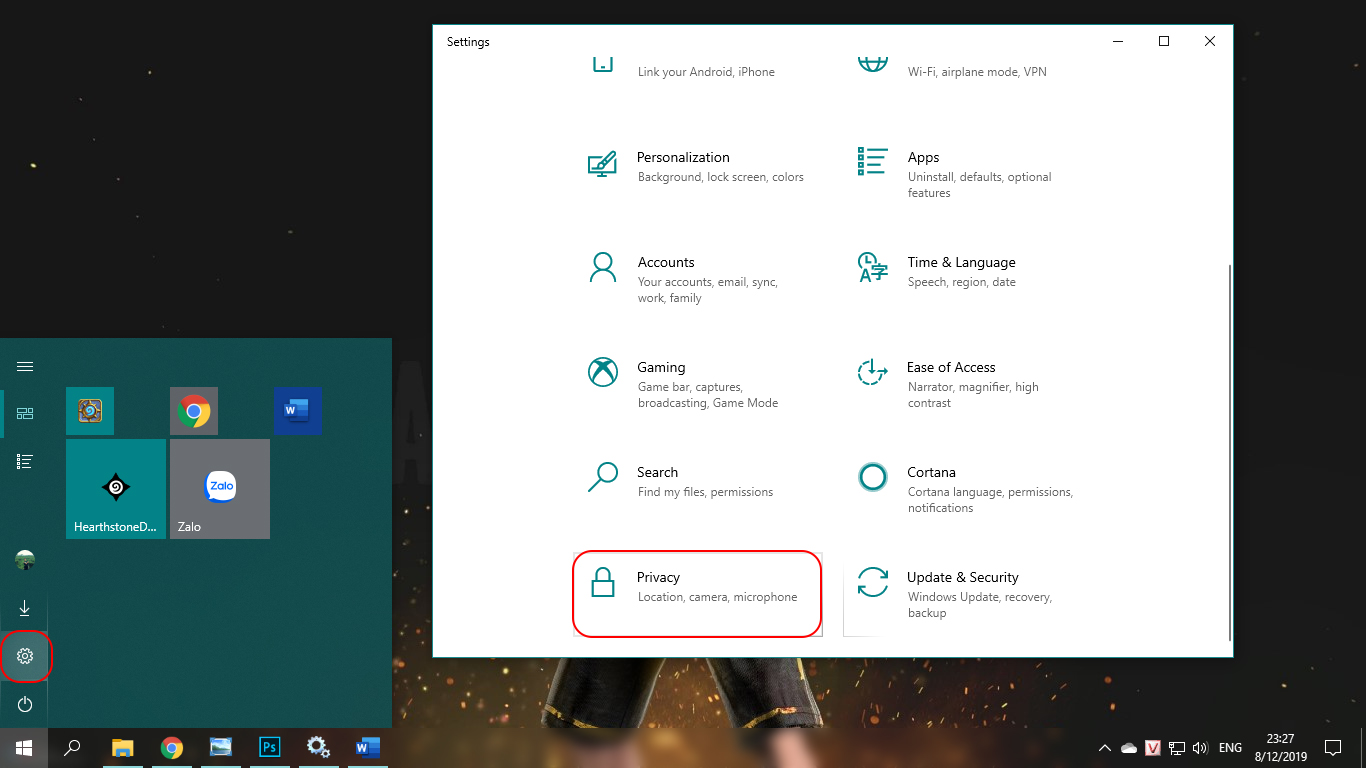This screenshot has height=768, width=1366.
Task: Open Update & Security settings
Action: 967,594
